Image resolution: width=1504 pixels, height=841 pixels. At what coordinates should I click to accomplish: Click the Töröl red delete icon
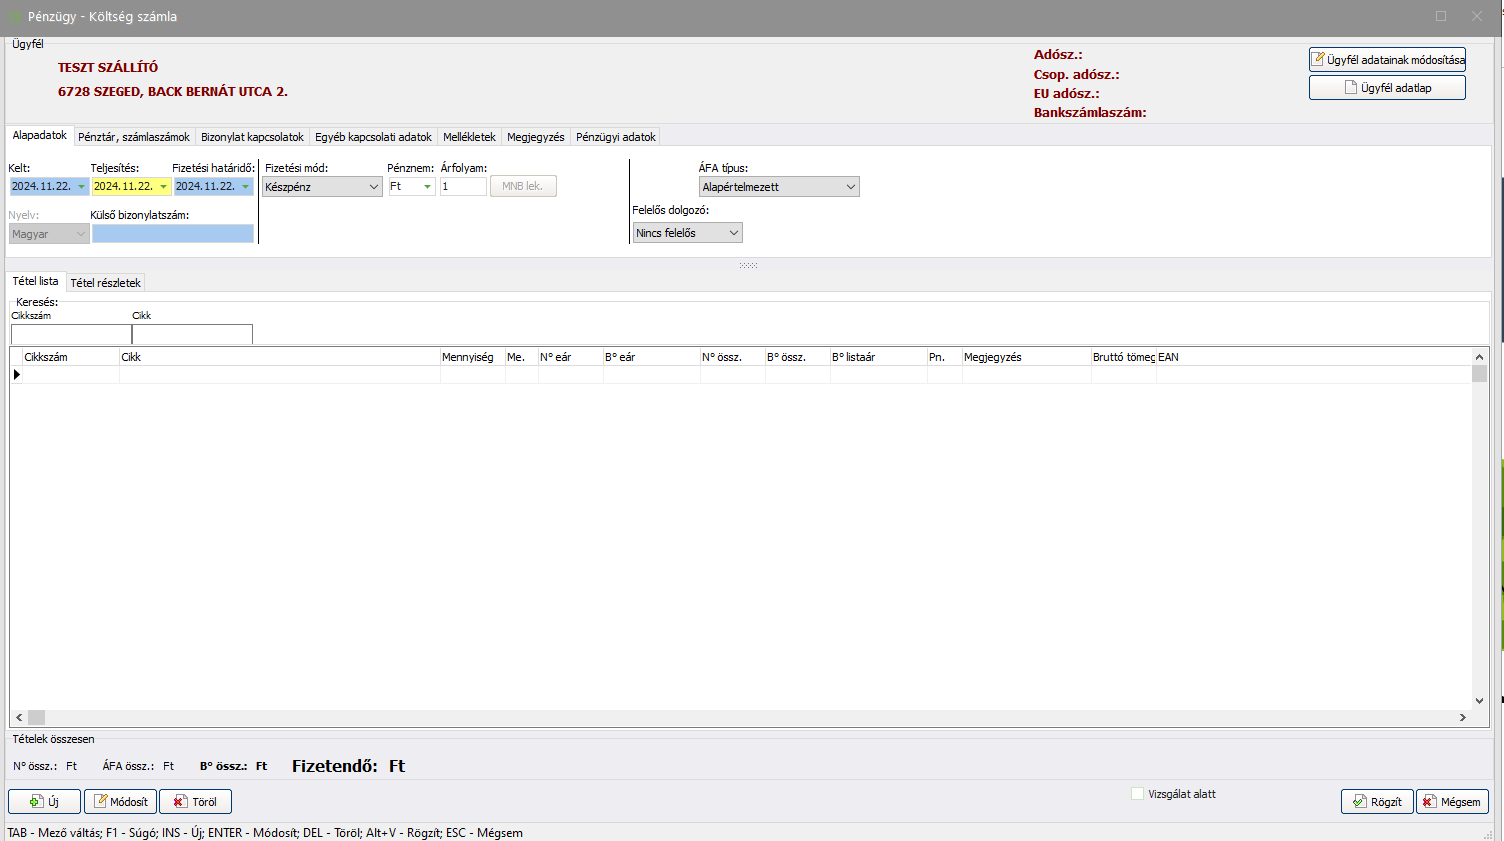pyautogui.click(x=180, y=802)
